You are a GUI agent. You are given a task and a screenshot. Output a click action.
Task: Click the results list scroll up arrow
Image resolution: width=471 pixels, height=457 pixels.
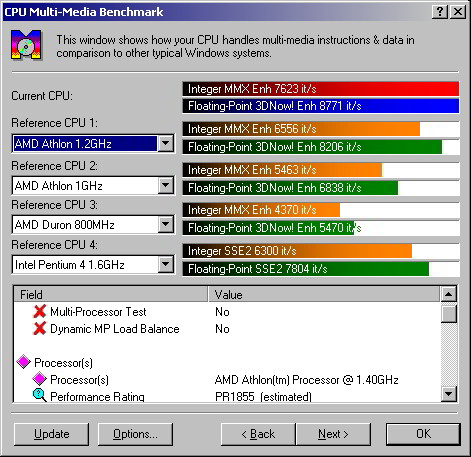point(449,294)
